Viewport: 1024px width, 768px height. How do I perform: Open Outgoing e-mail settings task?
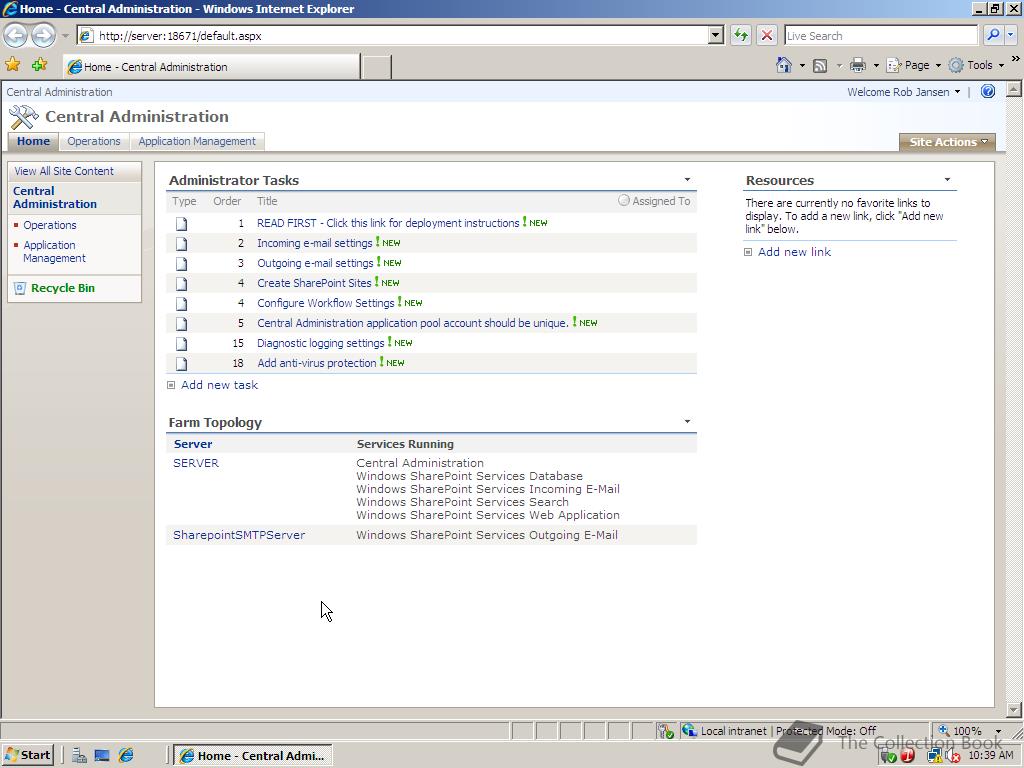[x=315, y=263]
